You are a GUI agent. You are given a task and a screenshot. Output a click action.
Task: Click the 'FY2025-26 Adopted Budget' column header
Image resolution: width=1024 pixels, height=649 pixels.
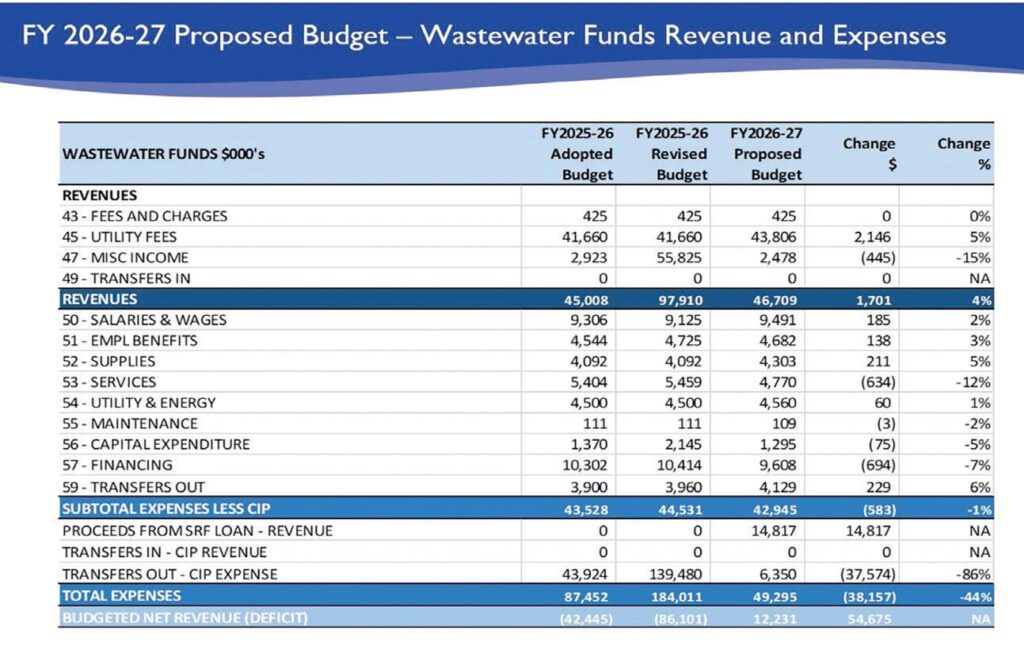tap(578, 154)
